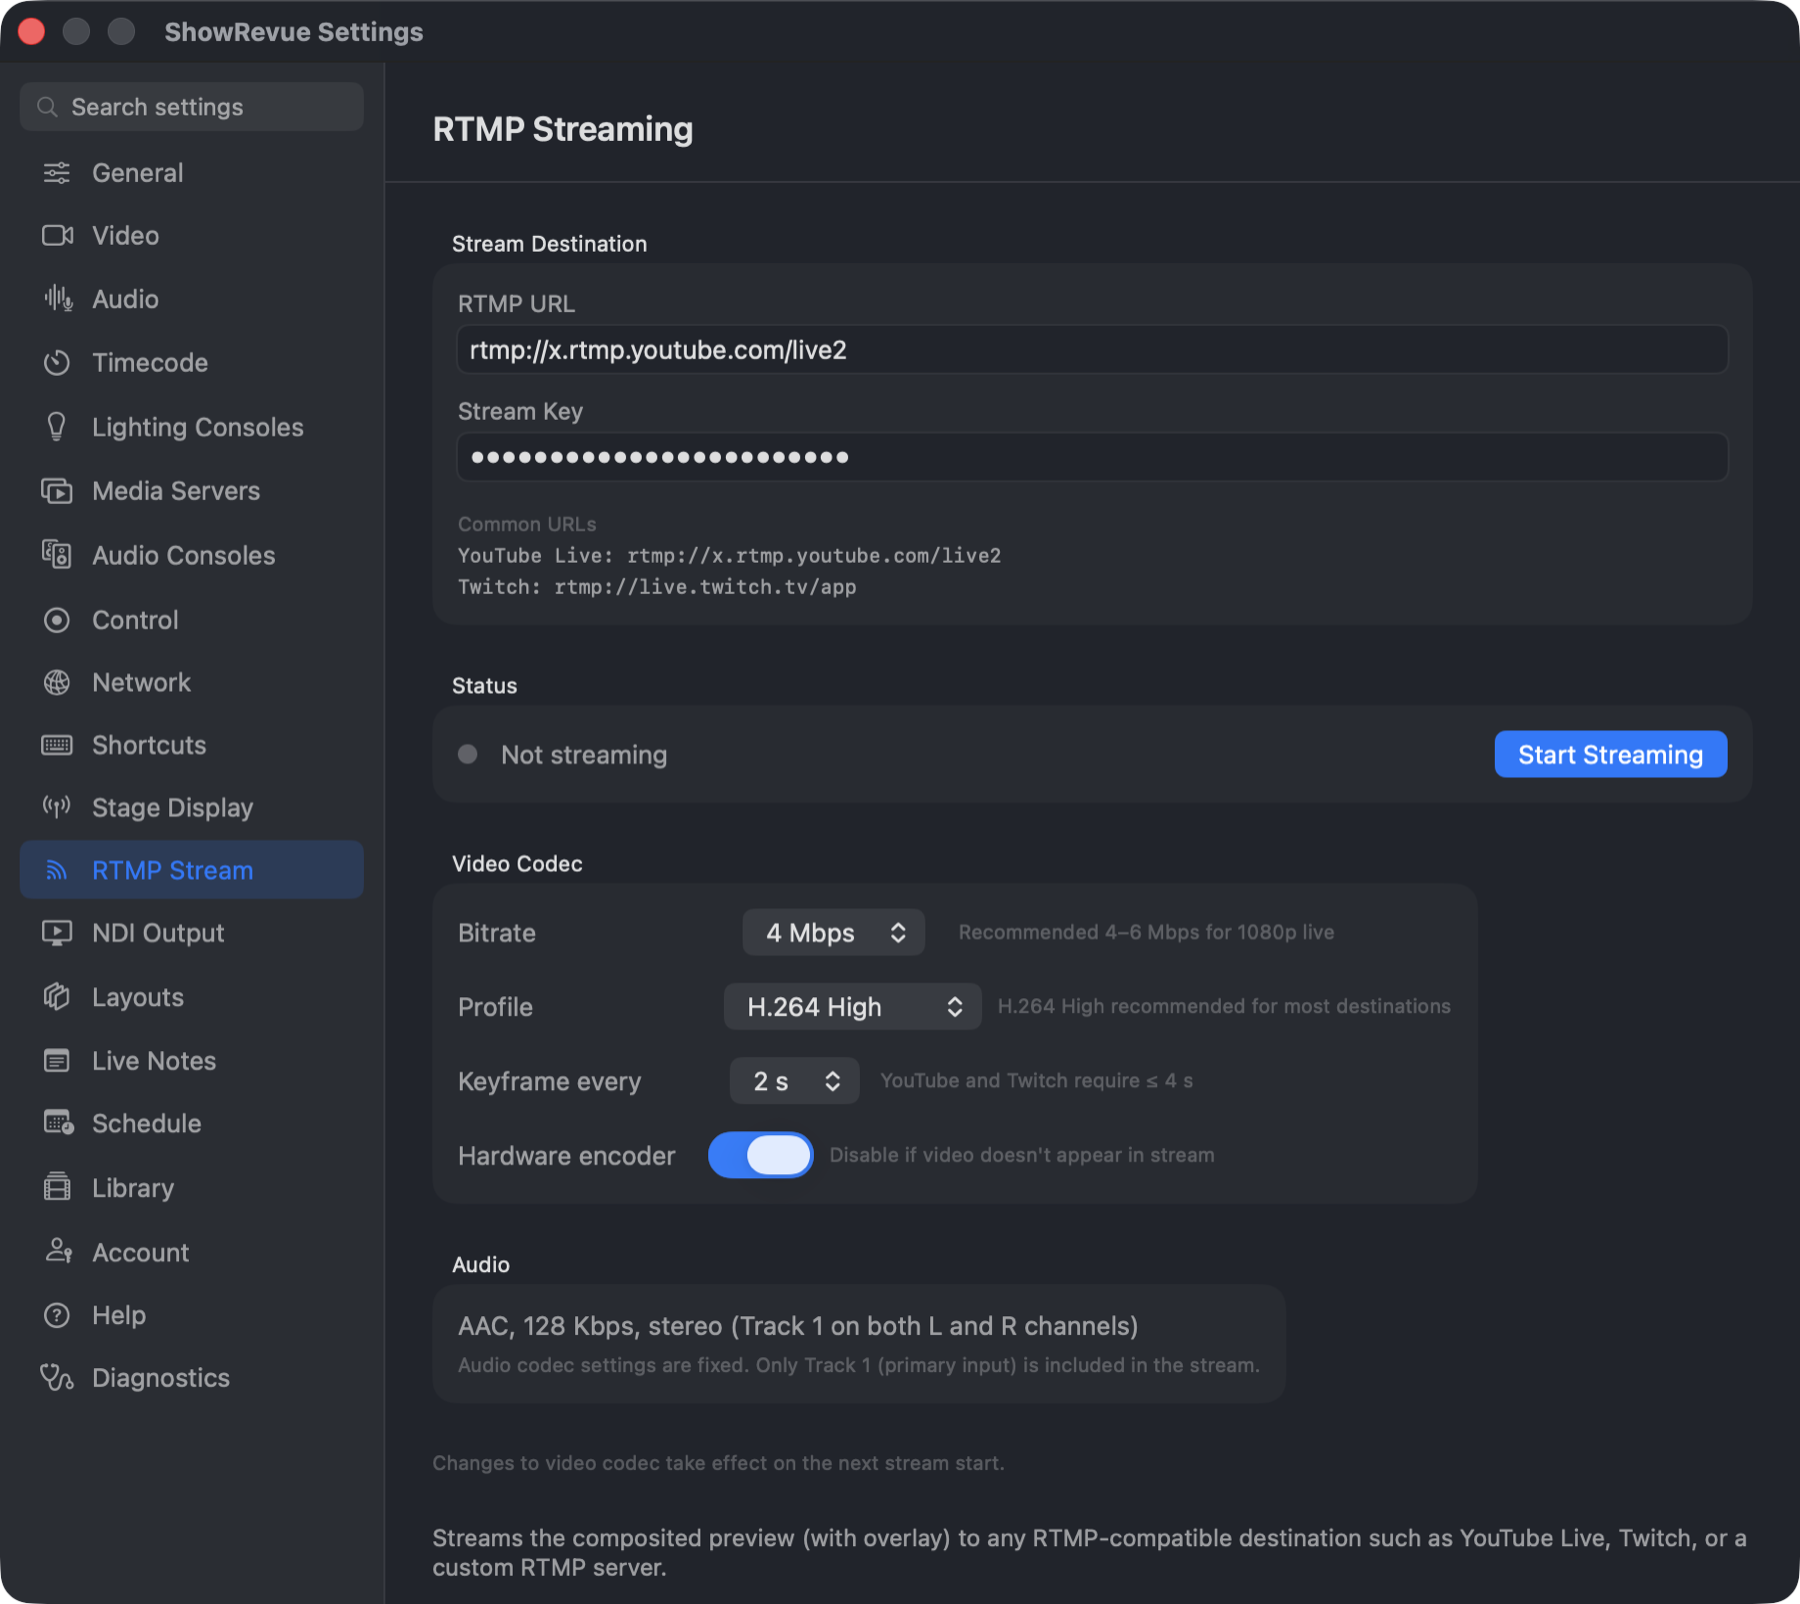This screenshot has width=1800, height=1604.
Task: Switch to Lighting Consoles settings
Action: [x=191, y=427]
